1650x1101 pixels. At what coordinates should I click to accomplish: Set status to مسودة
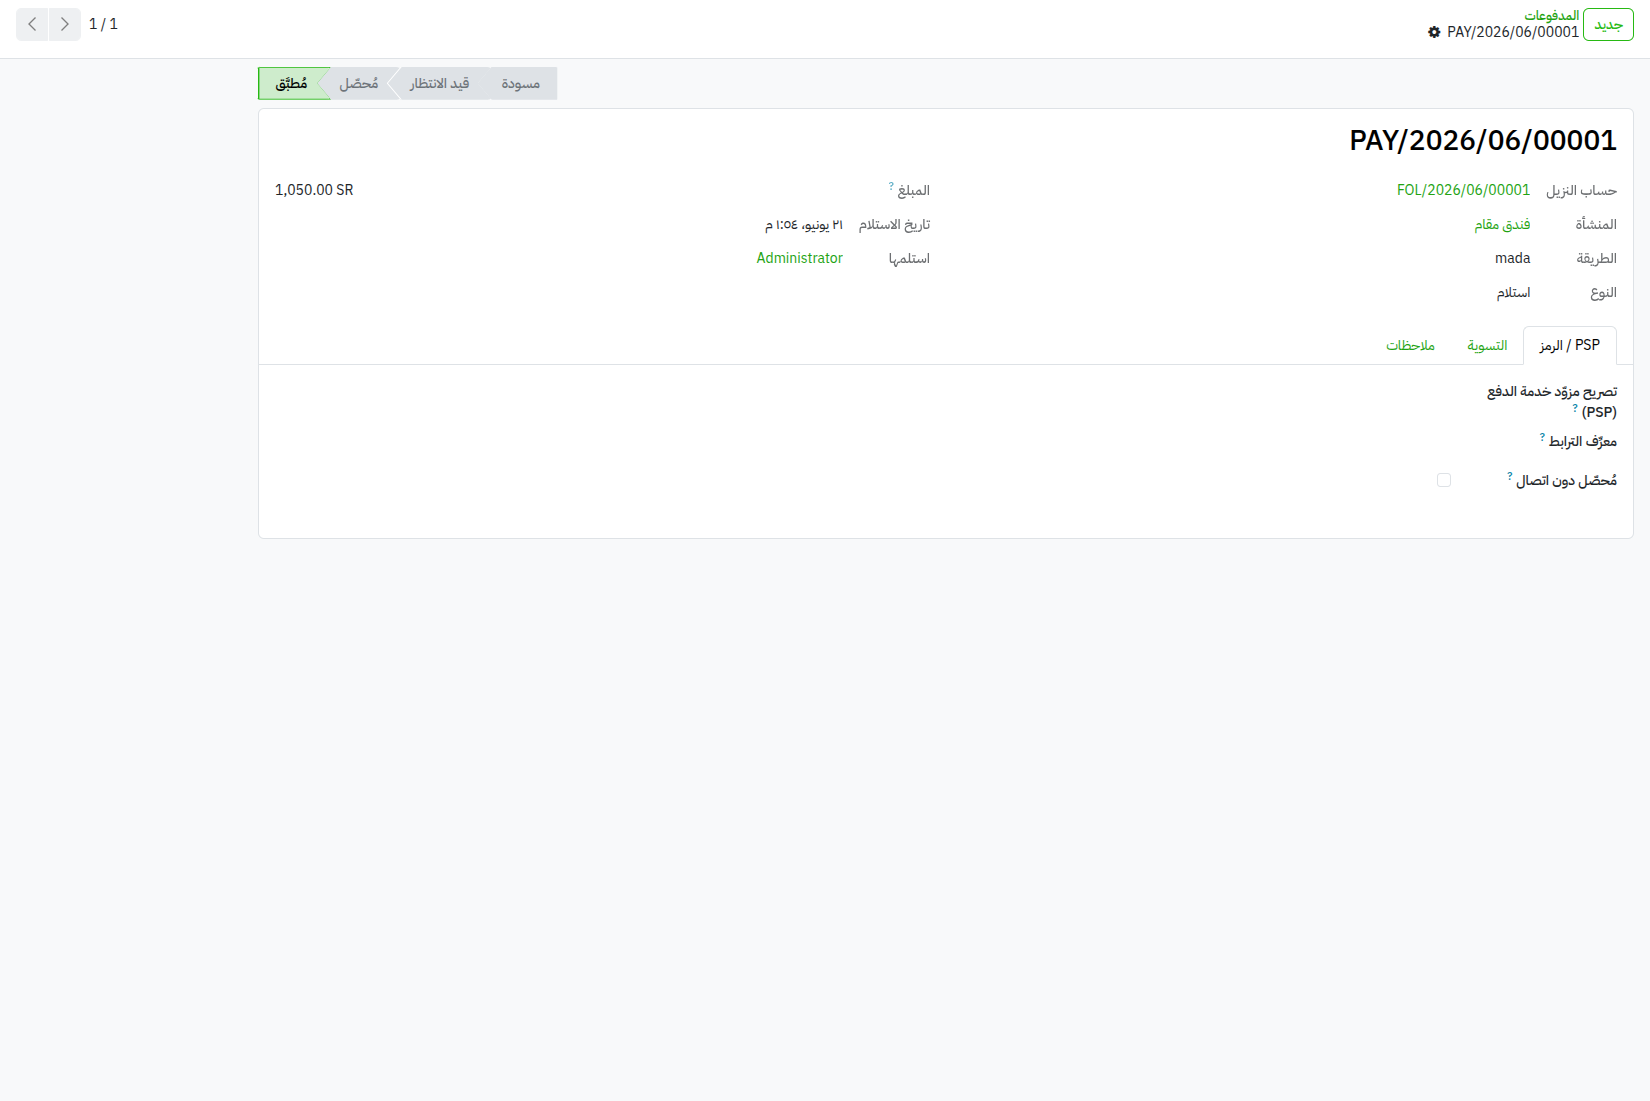pyautogui.click(x=521, y=83)
